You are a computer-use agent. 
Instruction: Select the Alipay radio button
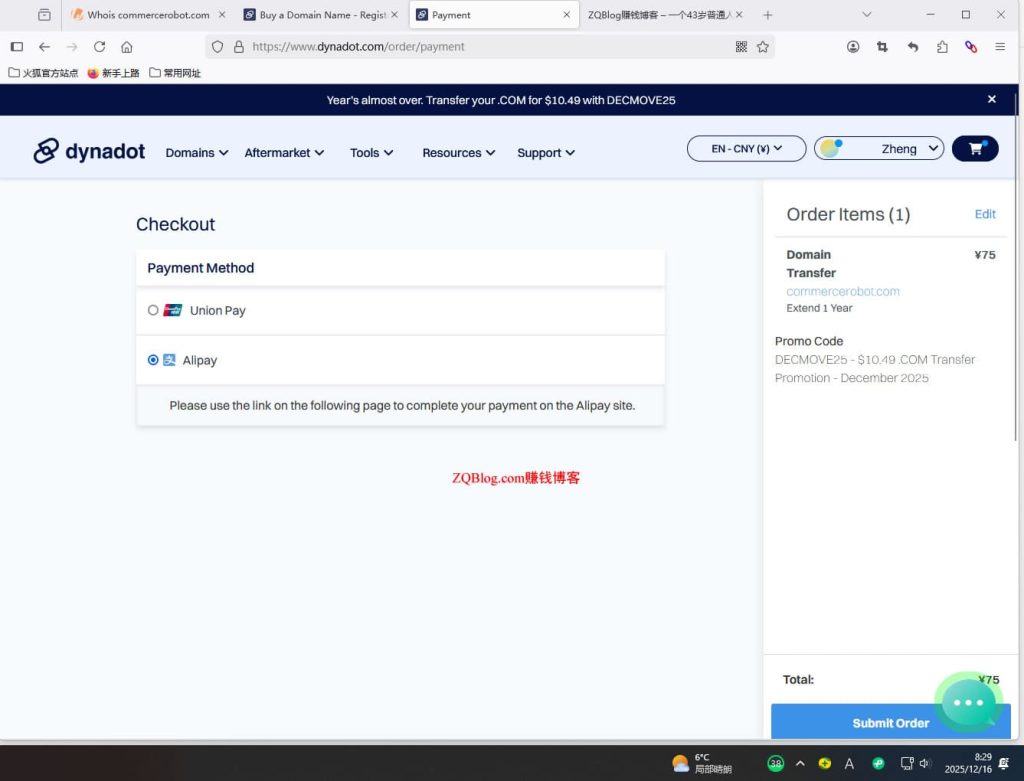click(153, 360)
